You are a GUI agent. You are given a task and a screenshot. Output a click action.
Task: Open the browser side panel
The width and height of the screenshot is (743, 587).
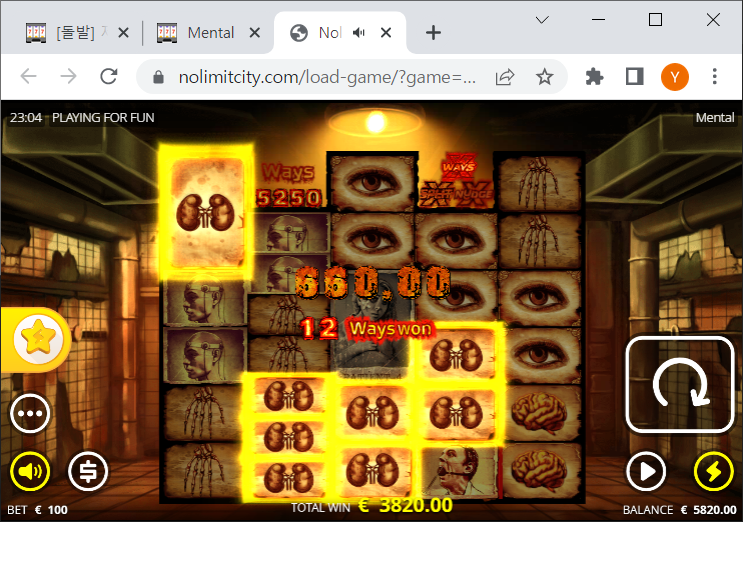click(x=634, y=77)
